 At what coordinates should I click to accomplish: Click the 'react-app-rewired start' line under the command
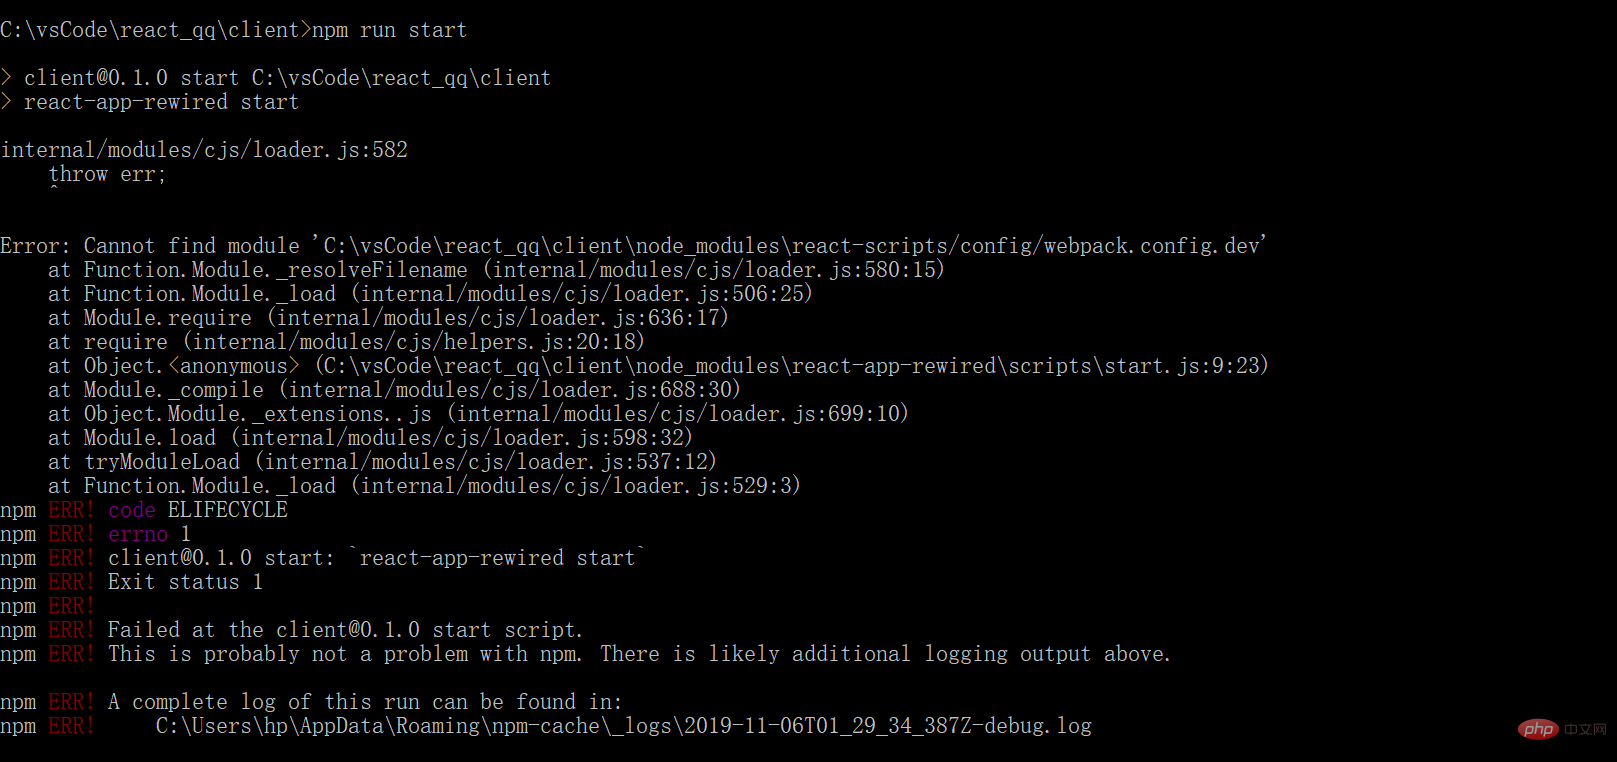click(x=161, y=102)
